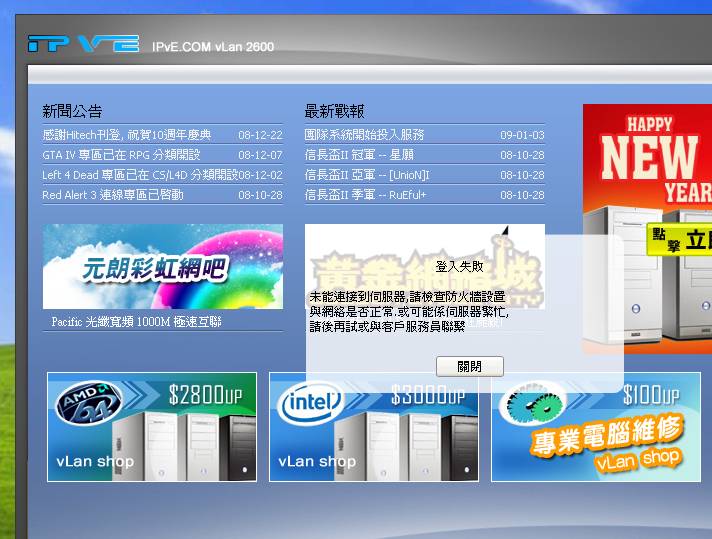The height and width of the screenshot is (539, 712).
Task: Click the 新聞公告 section heading
Action: point(72,111)
